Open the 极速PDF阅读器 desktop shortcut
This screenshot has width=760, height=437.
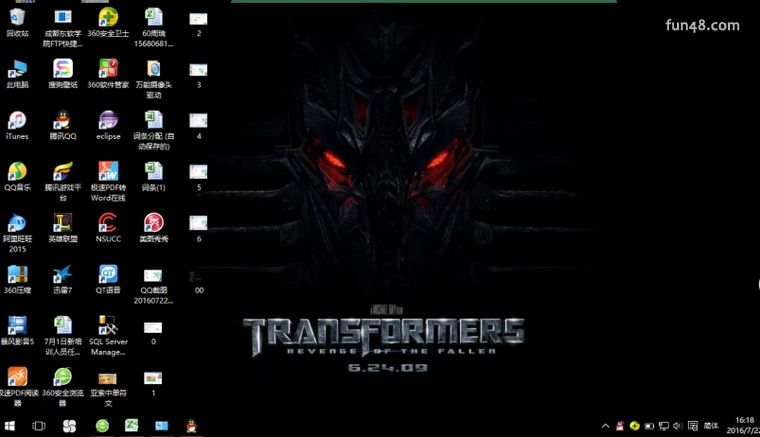click(17, 377)
